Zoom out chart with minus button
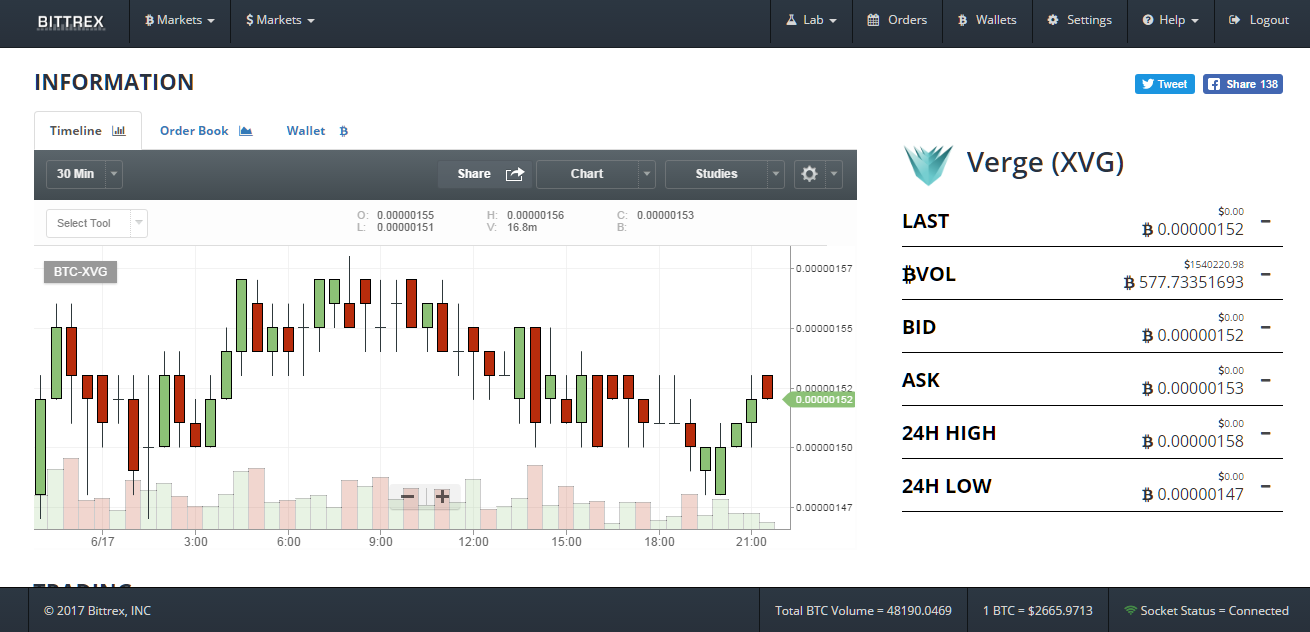 point(408,496)
